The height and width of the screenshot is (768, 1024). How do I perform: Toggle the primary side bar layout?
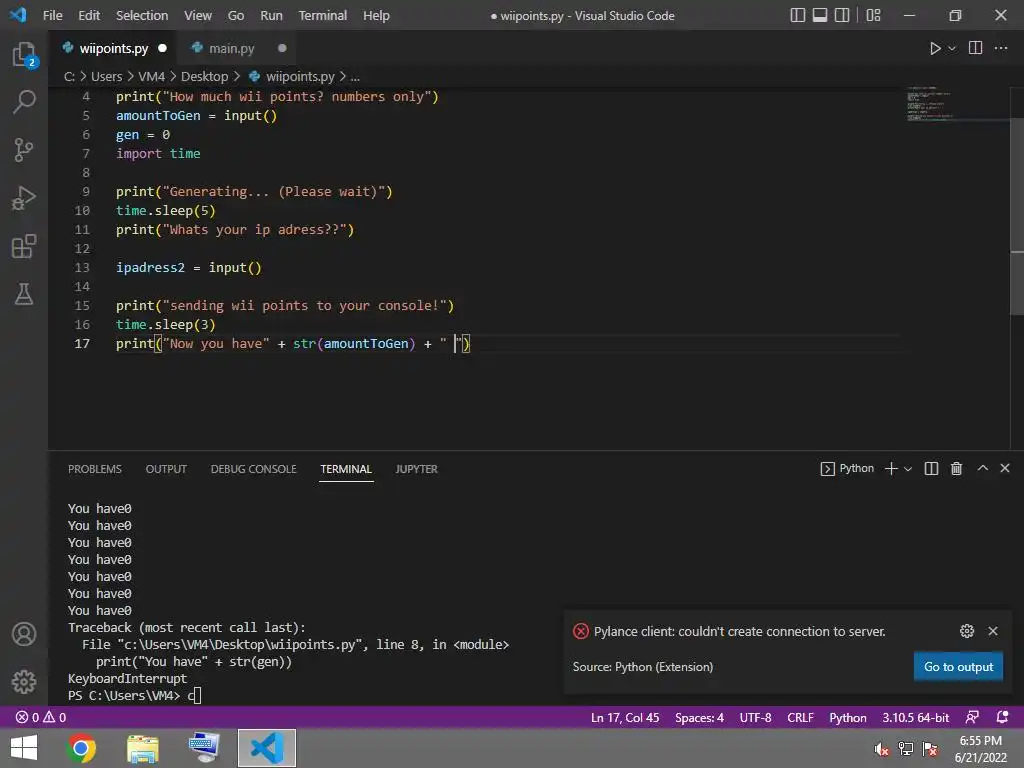pos(797,15)
